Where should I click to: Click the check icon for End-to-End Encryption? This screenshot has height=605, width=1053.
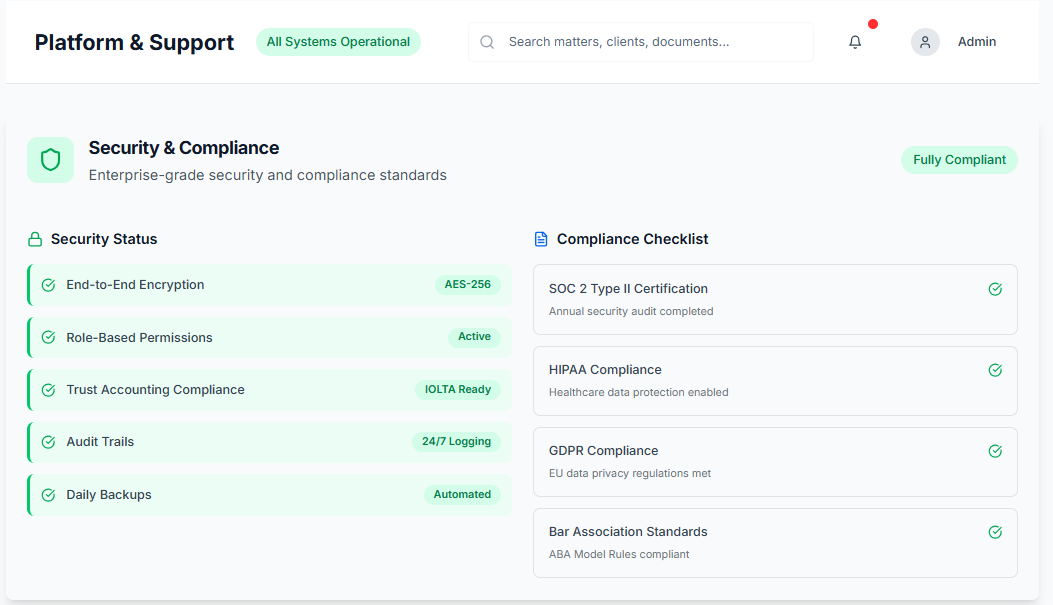tap(48, 285)
